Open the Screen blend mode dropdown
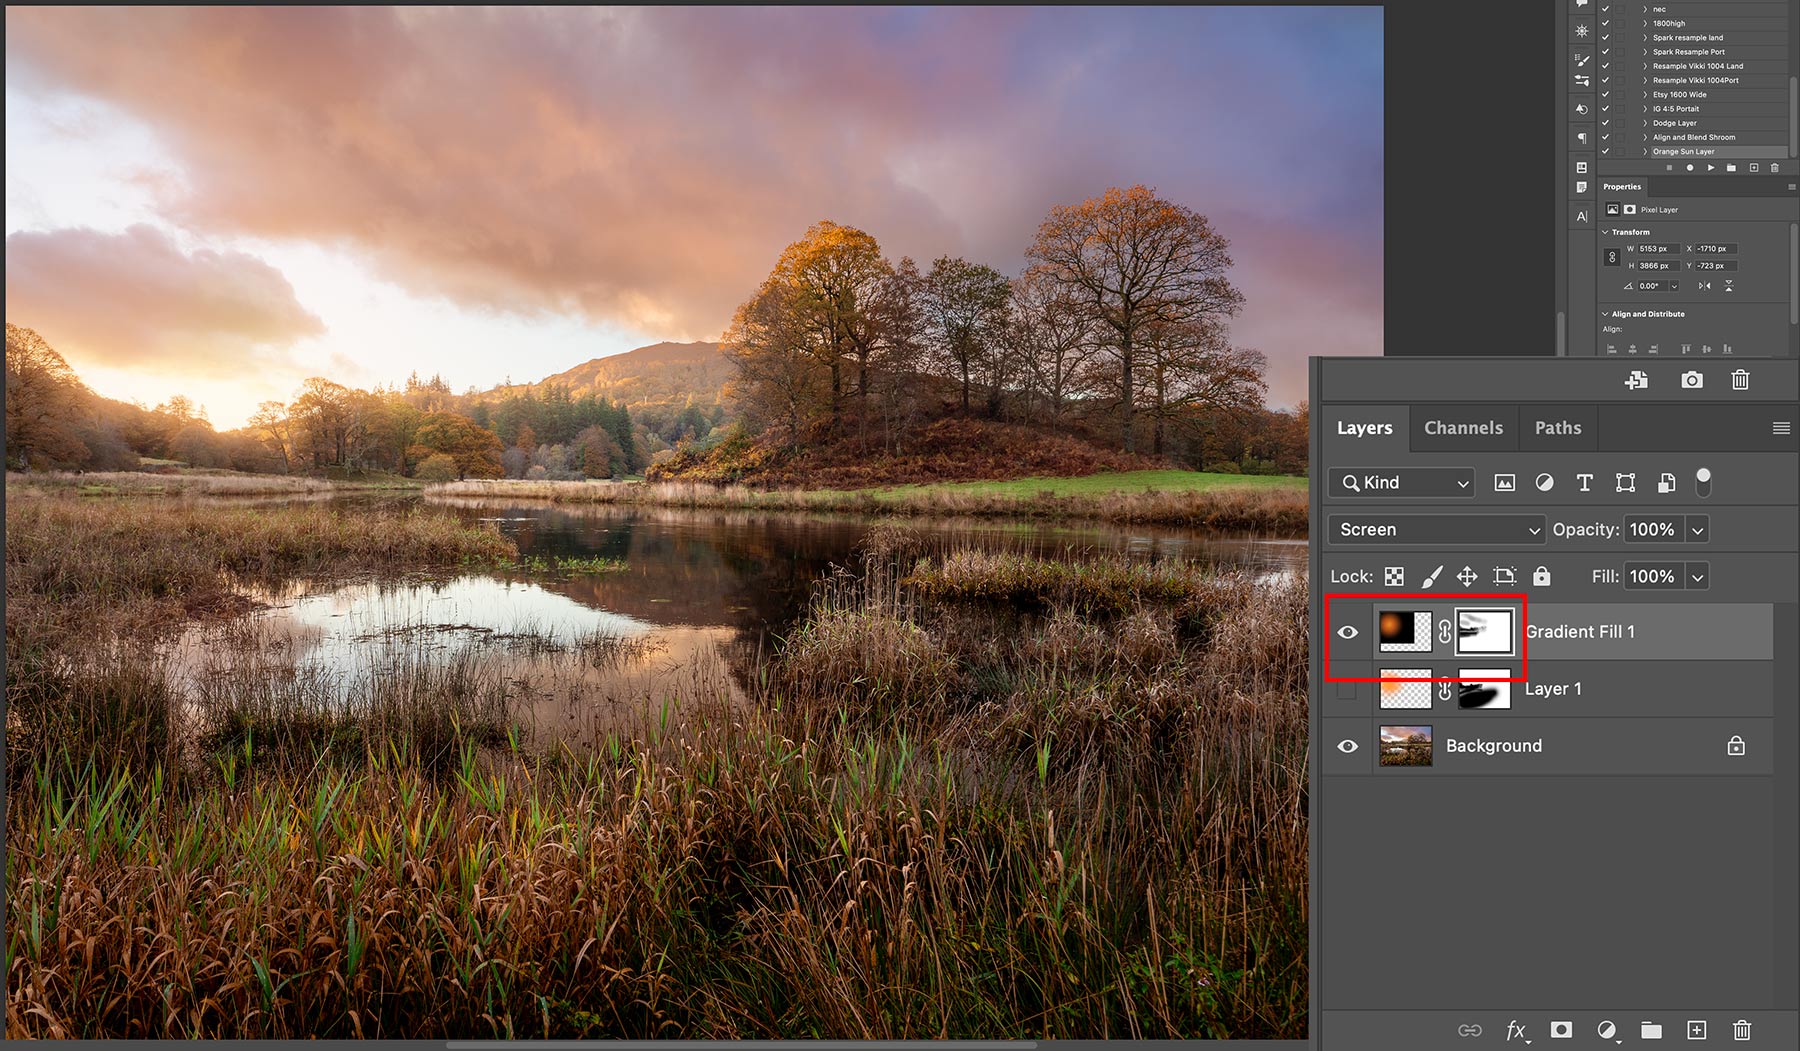Image resolution: width=1800 pixels, height=1051 pixels. click(1436, 529)
